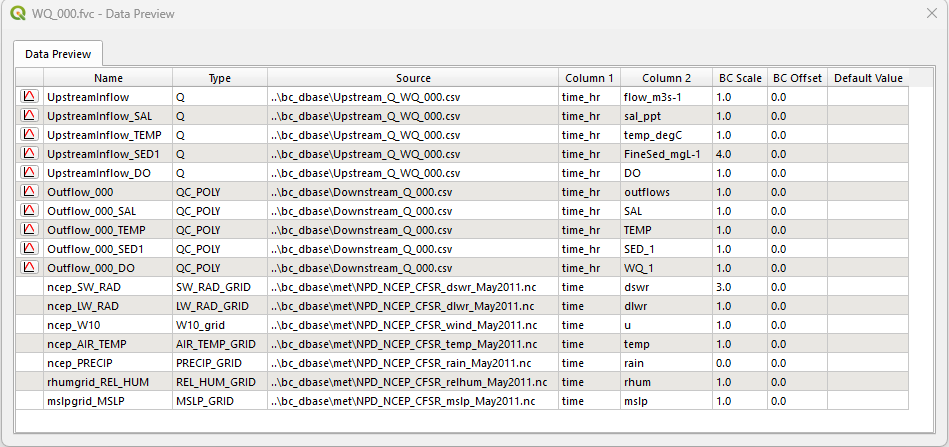Click the Name column header
Screen dimensions: 949x447
point(108,78)
